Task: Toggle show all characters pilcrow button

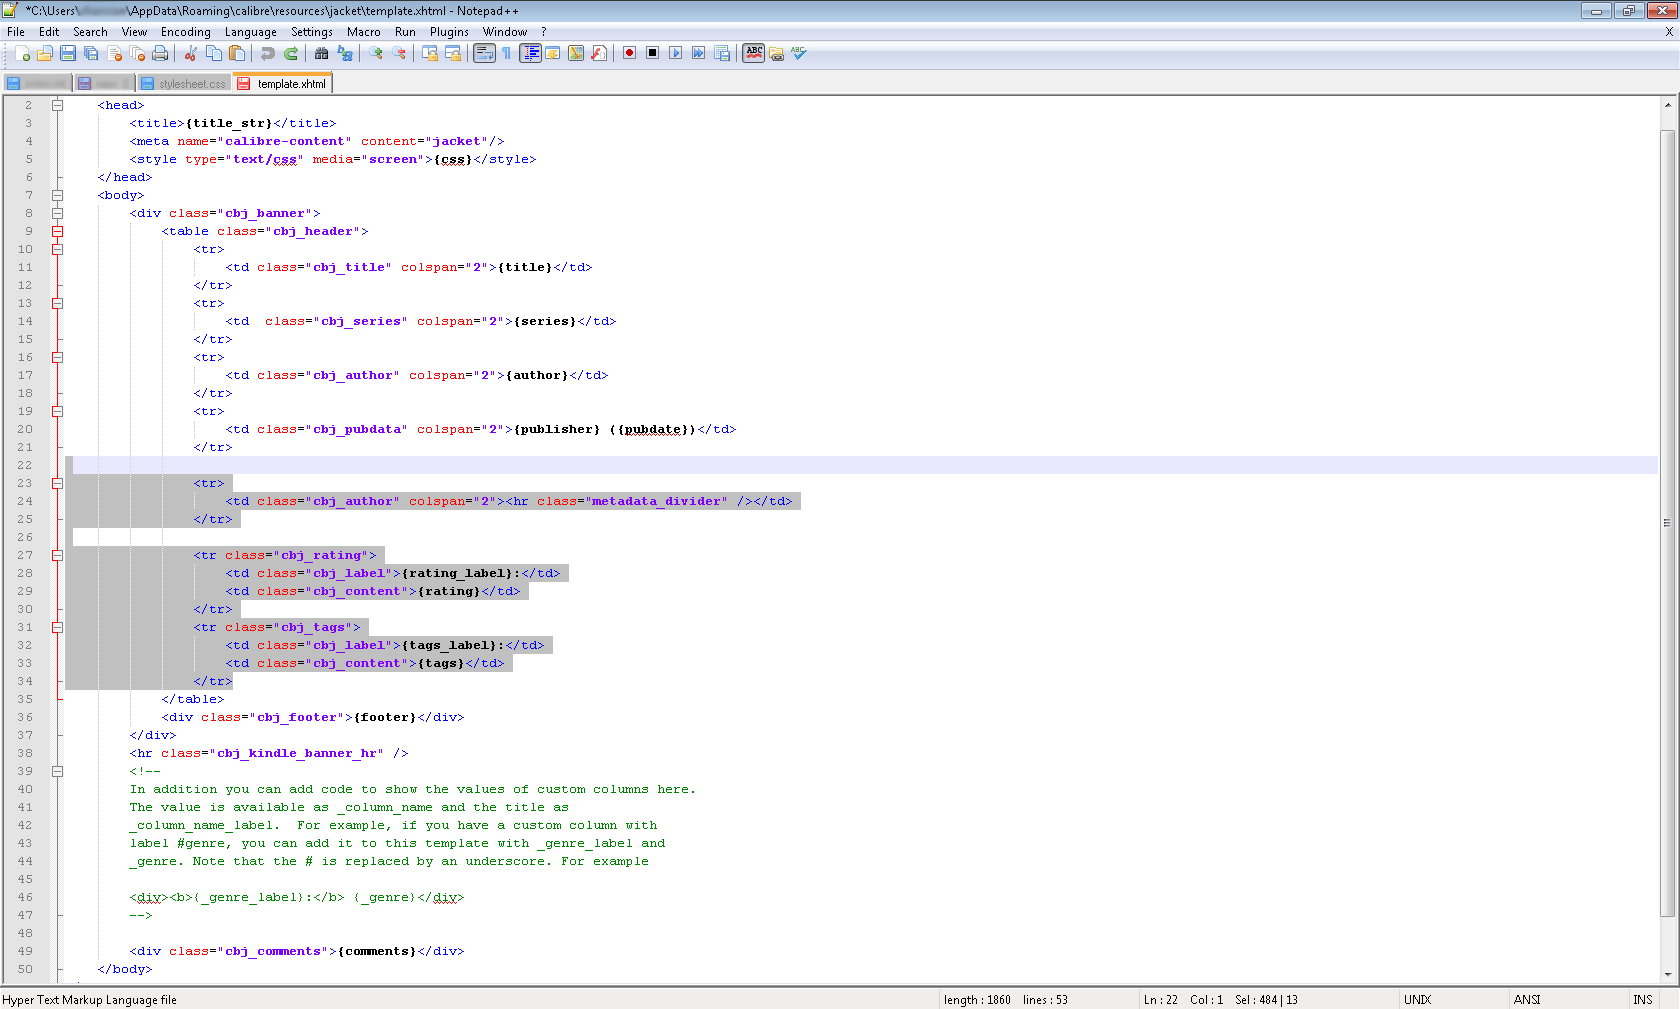Action: (x=506, y=54)
